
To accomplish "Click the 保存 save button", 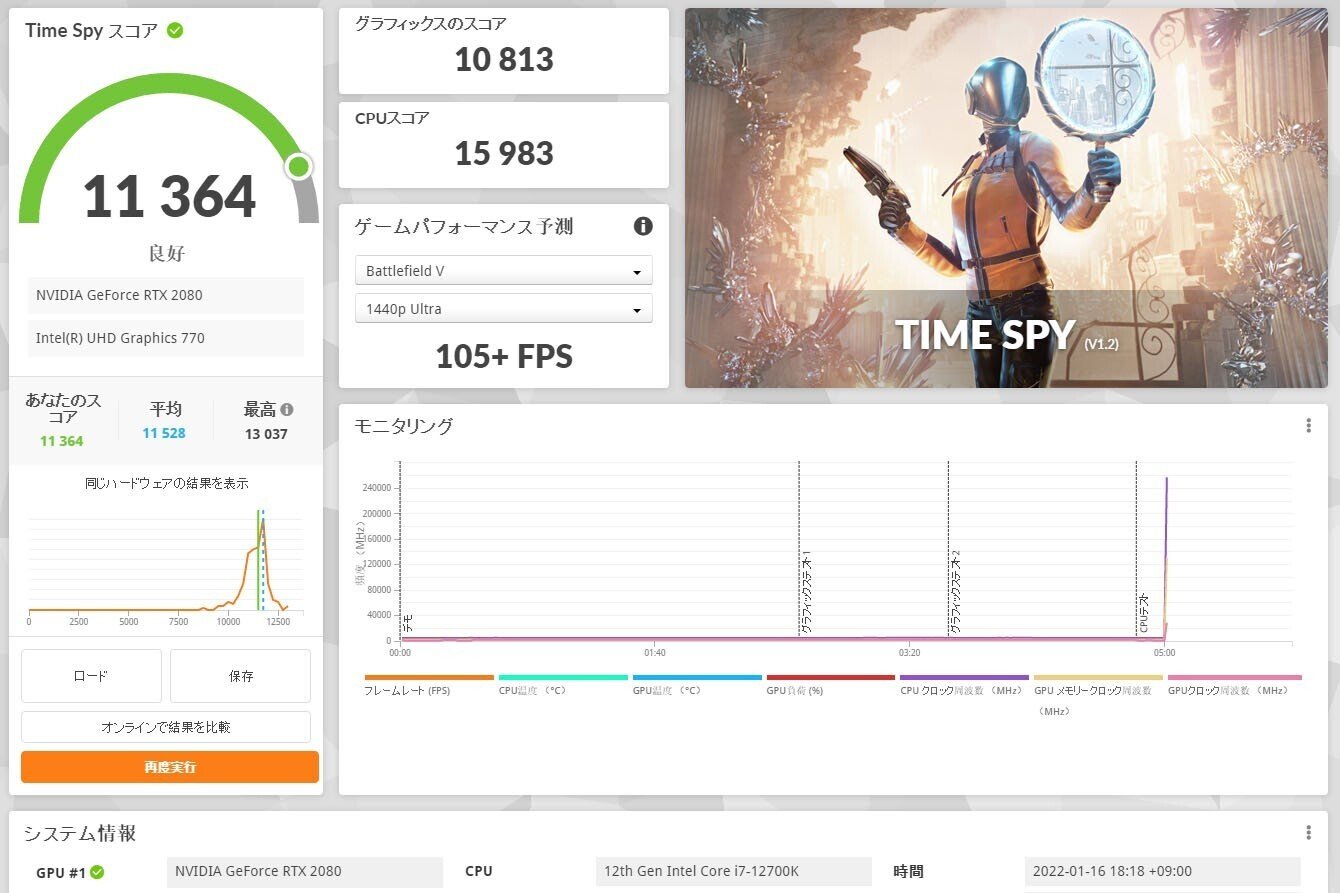I will (x=240, y=676).
